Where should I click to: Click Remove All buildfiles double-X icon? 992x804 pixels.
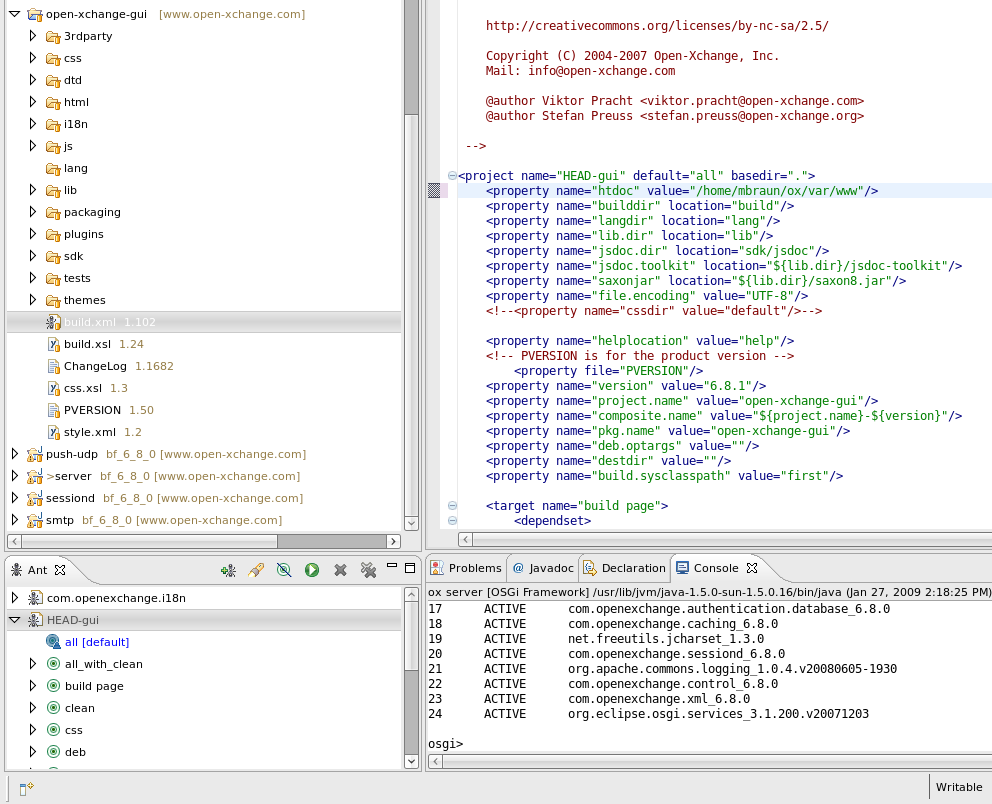(x=368, y=570)
